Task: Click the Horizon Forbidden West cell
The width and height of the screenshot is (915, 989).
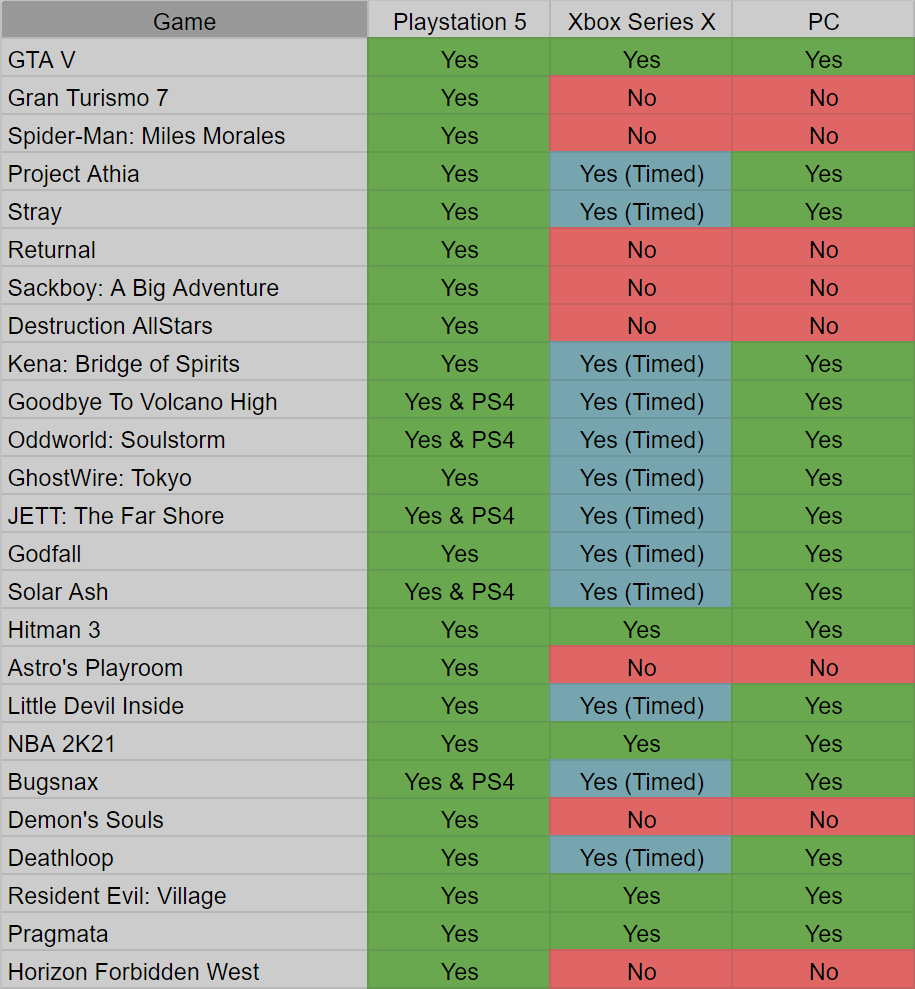Action: [x=184, y=971]
